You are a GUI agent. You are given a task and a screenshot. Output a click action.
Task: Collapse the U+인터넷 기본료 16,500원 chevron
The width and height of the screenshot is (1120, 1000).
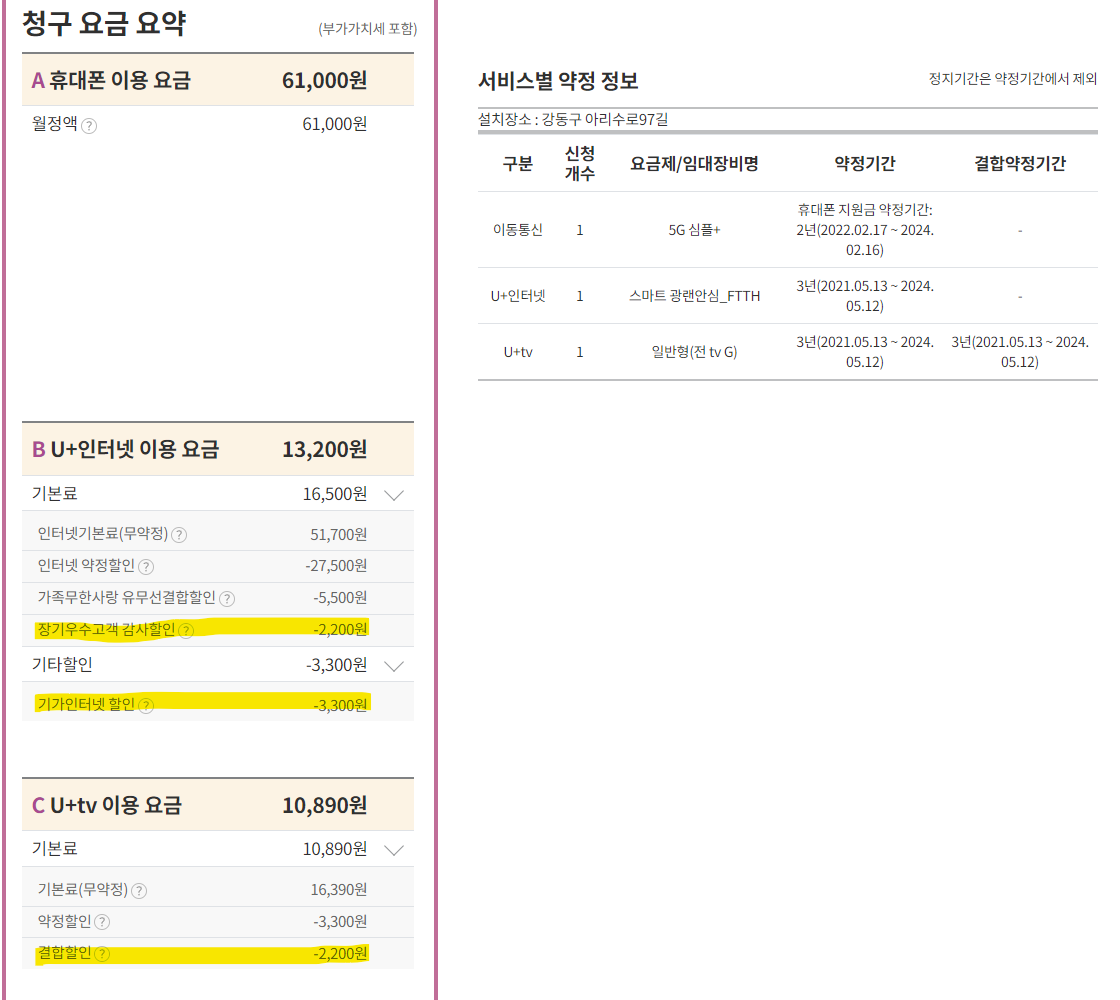394,494
